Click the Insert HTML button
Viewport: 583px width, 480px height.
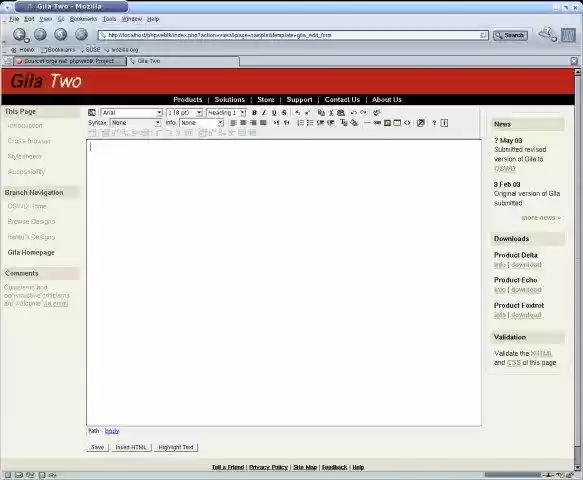(x=131, y=447)
